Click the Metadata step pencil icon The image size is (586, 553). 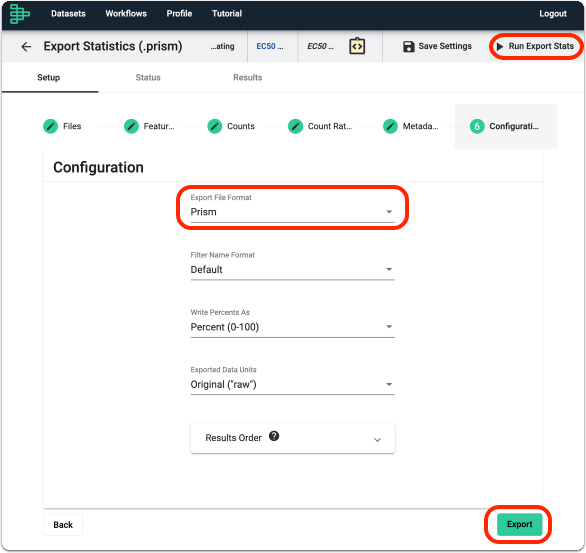click(x=390, y=126)
